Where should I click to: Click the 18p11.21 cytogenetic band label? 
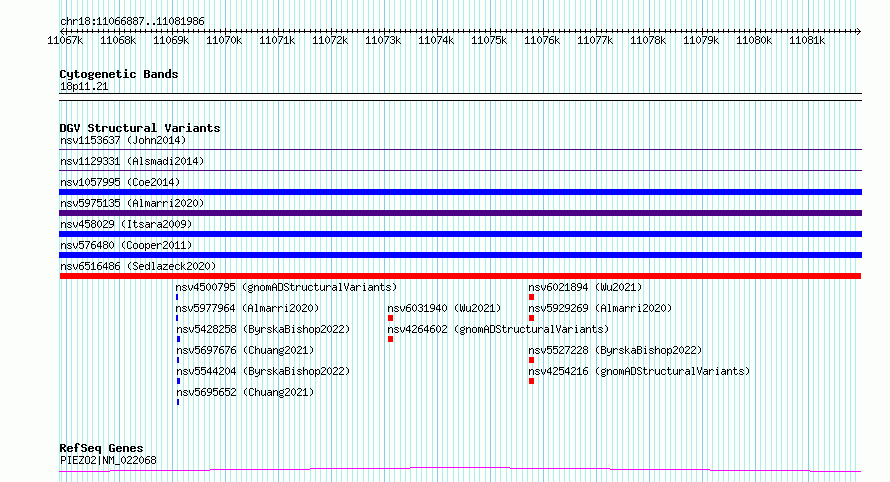click(84, 86)
